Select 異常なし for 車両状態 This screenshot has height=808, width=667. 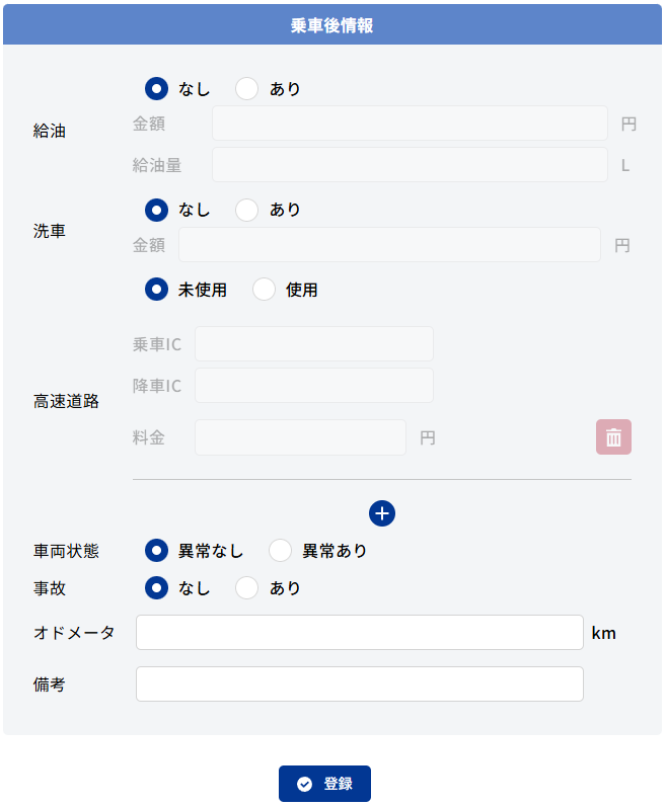pyautogui.click(x=156, y=550)
